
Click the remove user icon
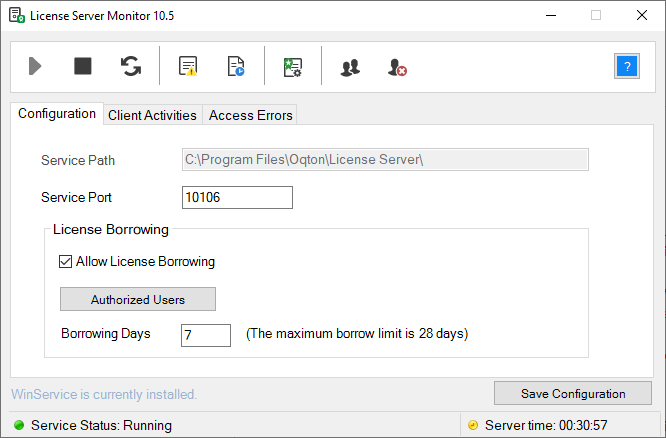(x=397, y=67)
